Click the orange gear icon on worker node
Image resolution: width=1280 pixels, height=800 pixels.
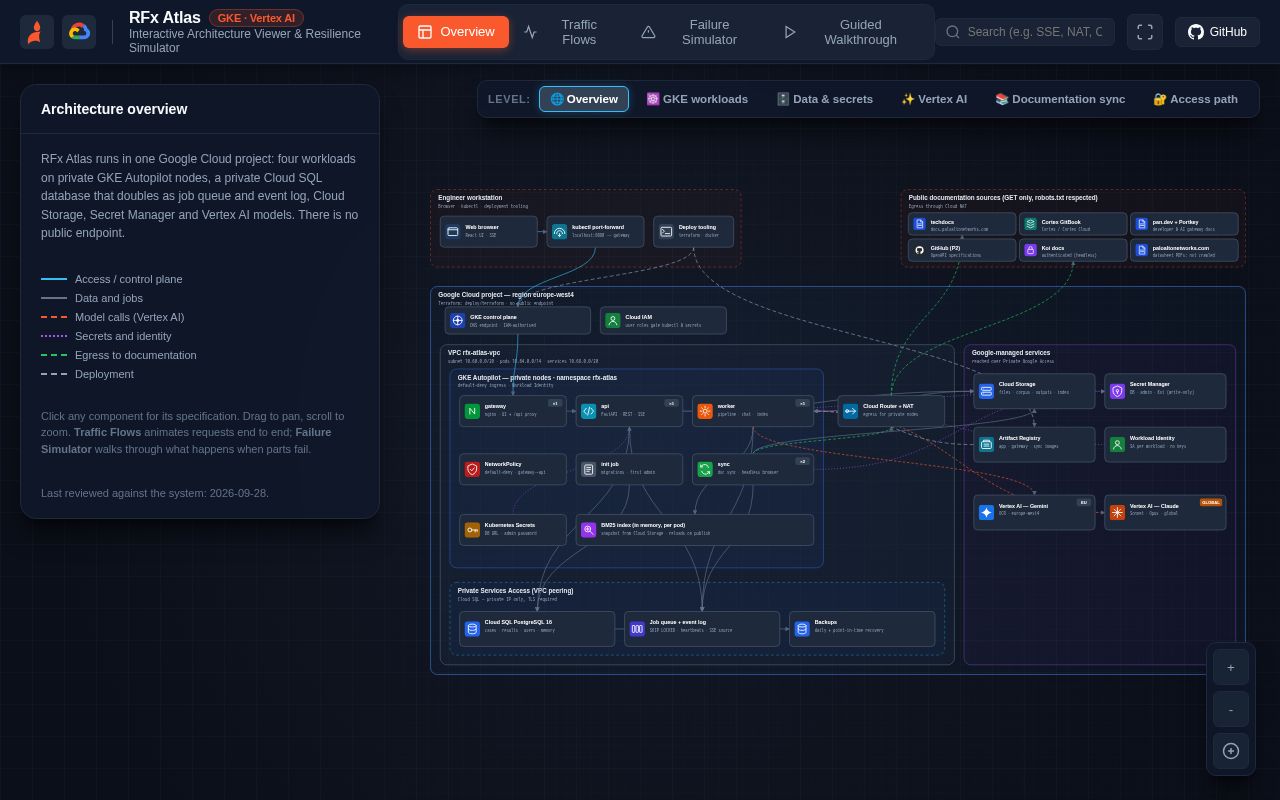click(705, 411)
